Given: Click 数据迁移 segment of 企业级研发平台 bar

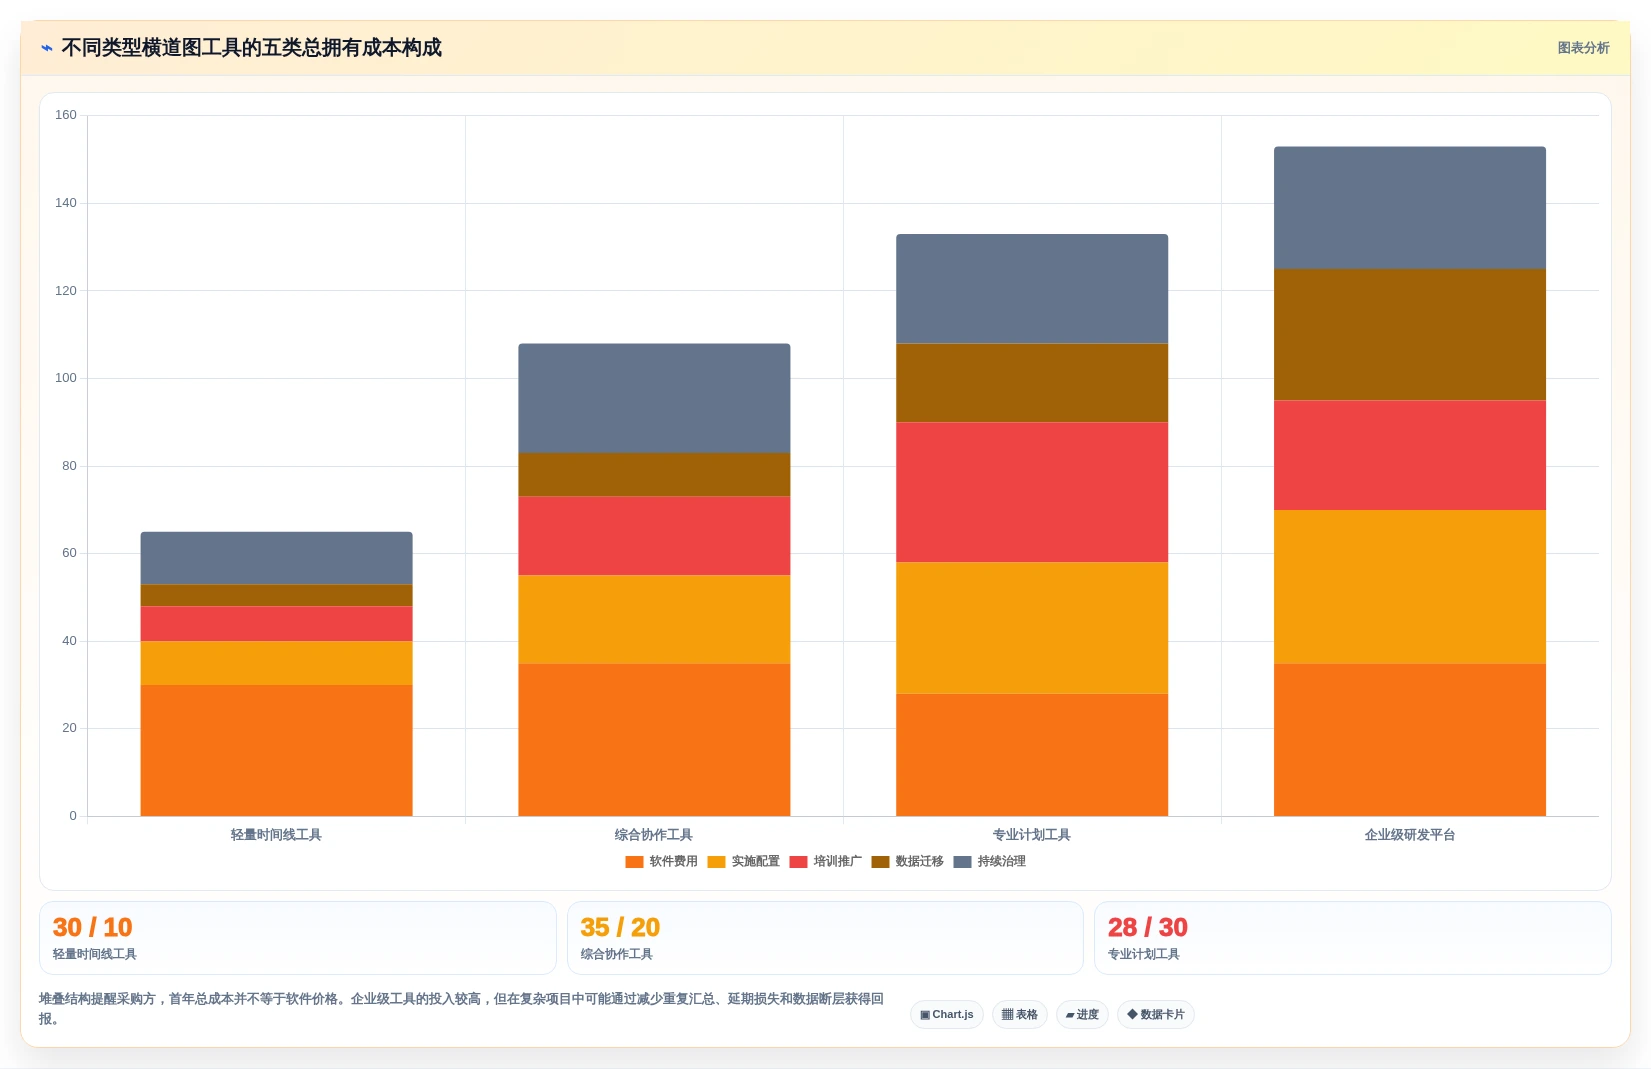Looking at the screenshot, I should (1410, 335).
